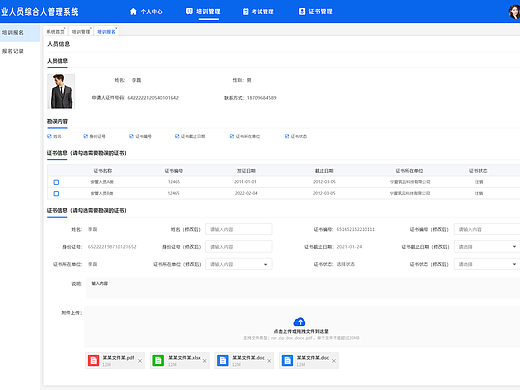Toggle the 证书所在单位 checkbox under 勘误内容
Screen dimensions: 520x390
232,136
